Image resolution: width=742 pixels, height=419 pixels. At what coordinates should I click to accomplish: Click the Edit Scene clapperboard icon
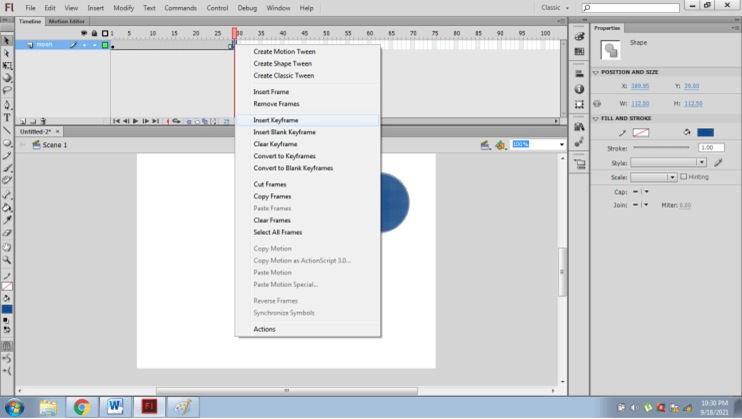click(485, 145)
